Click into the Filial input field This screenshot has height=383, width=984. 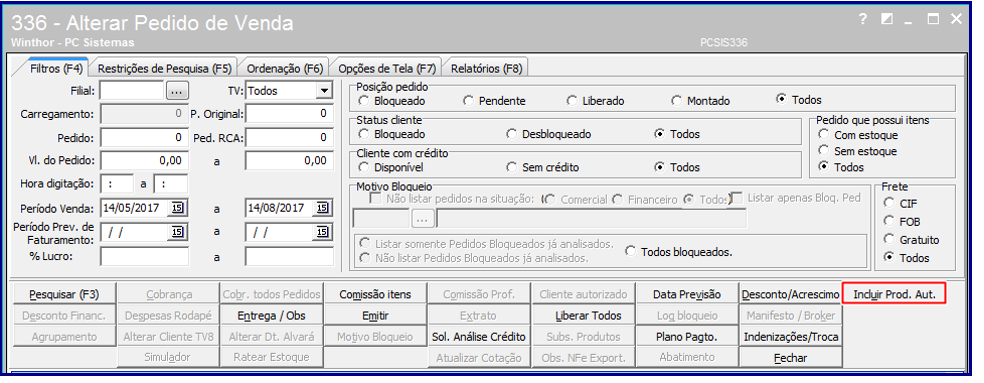[x=132, y=91]
